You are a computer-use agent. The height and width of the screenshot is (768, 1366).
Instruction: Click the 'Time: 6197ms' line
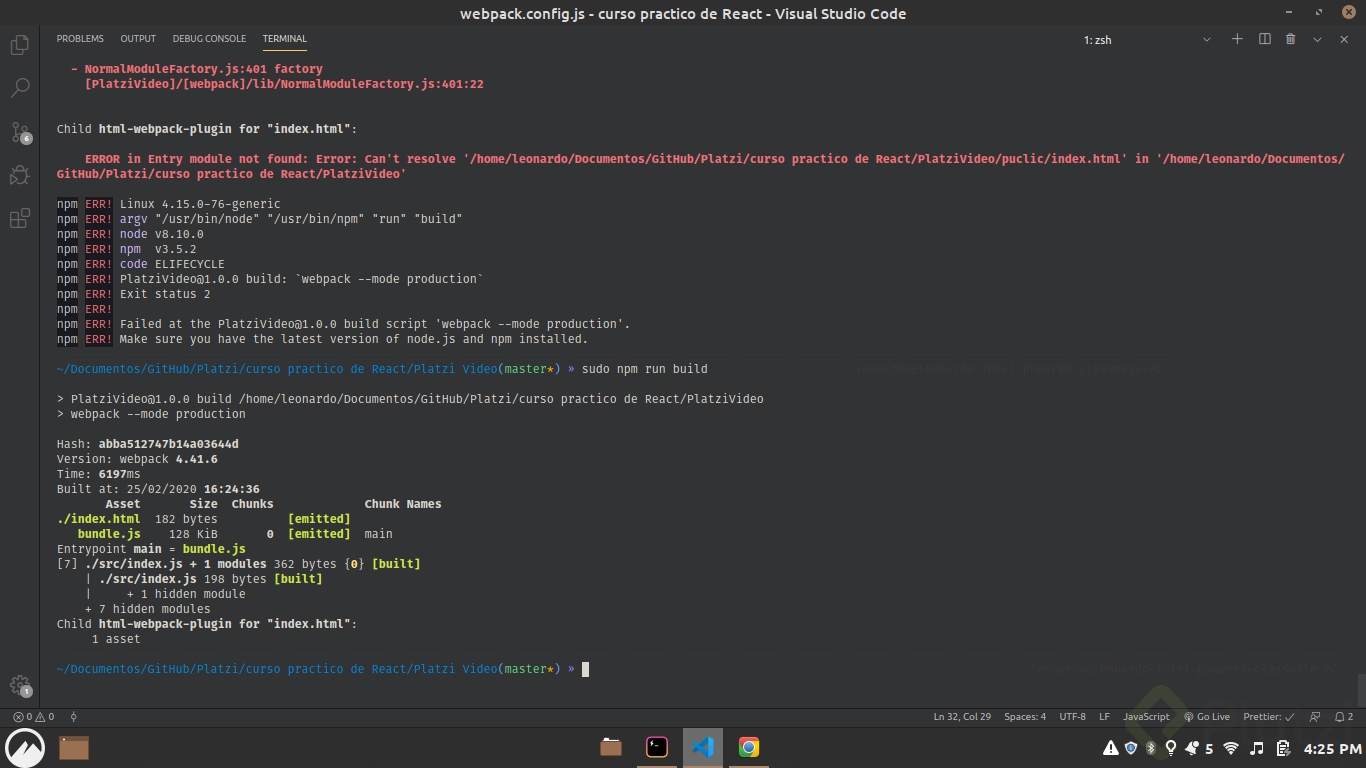[98, 474]
